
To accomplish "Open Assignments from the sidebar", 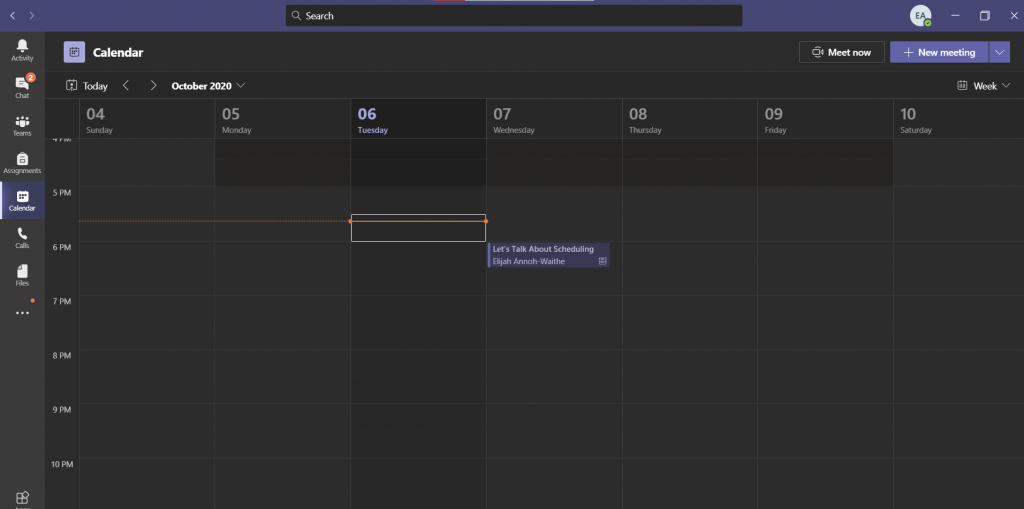I will 22,163.
